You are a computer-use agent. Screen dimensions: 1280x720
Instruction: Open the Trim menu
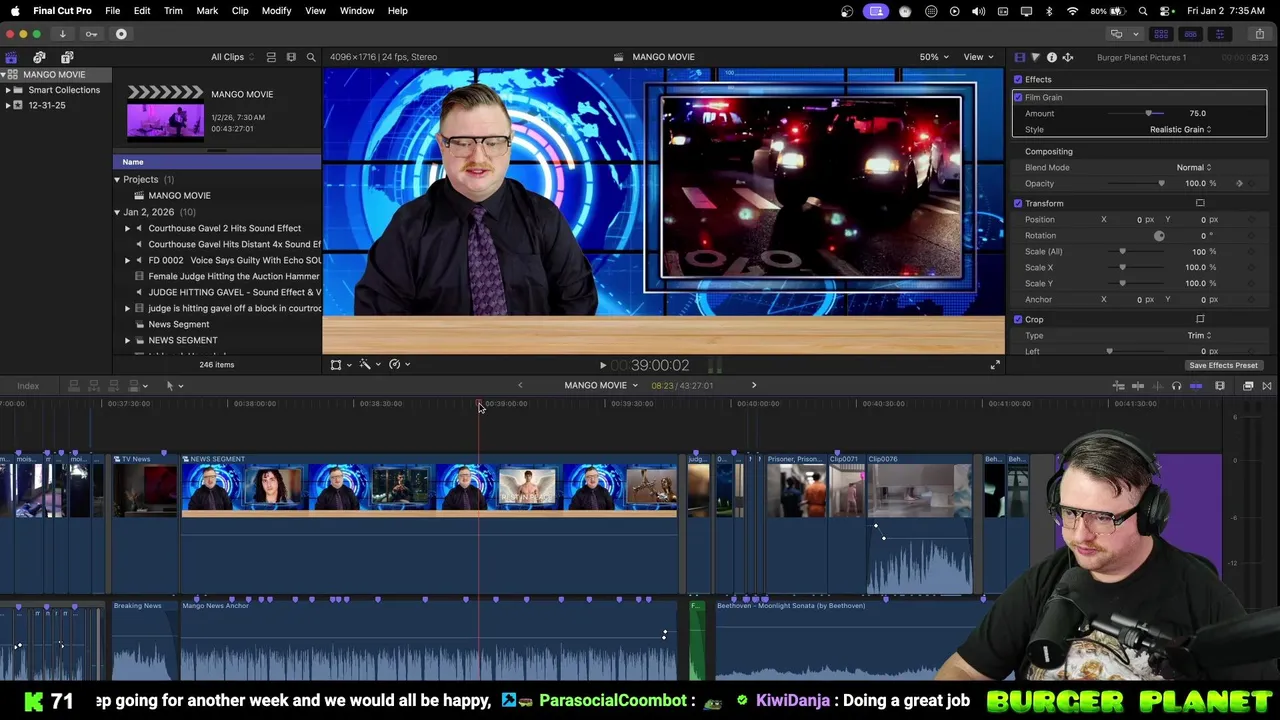(173, 11)
